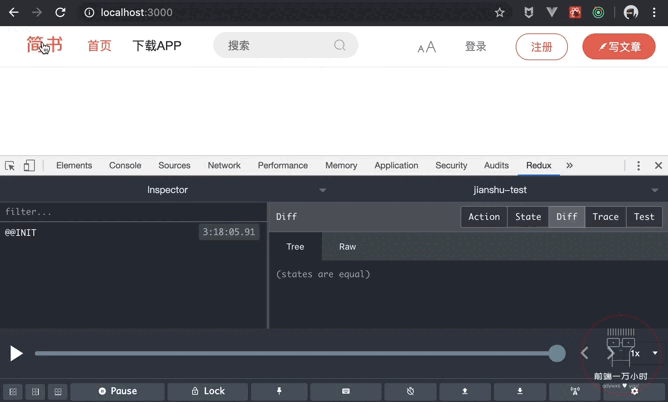This screenshot has height=402, width=668.
Task: Click the site info icon in address bar
Action: point(89,12)
